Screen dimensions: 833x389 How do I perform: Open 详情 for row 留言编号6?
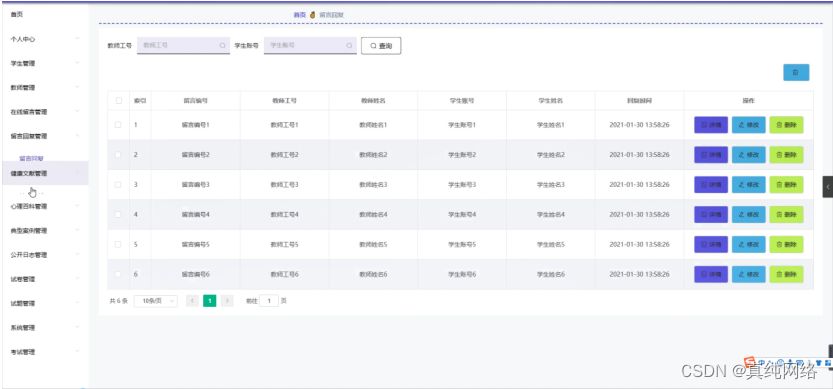point(711,274)
